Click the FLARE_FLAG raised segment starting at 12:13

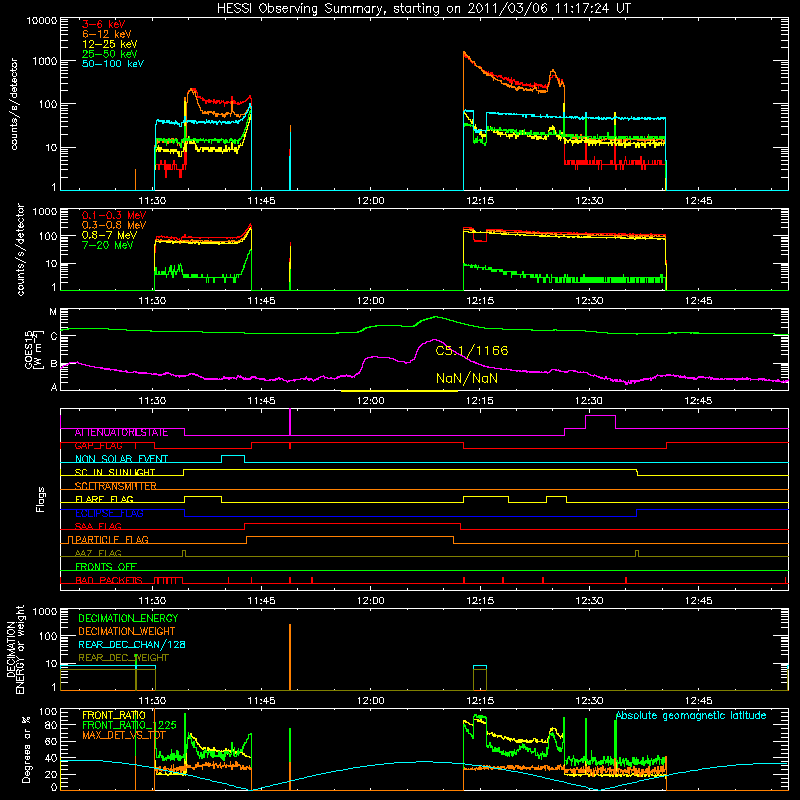point(486,496)
